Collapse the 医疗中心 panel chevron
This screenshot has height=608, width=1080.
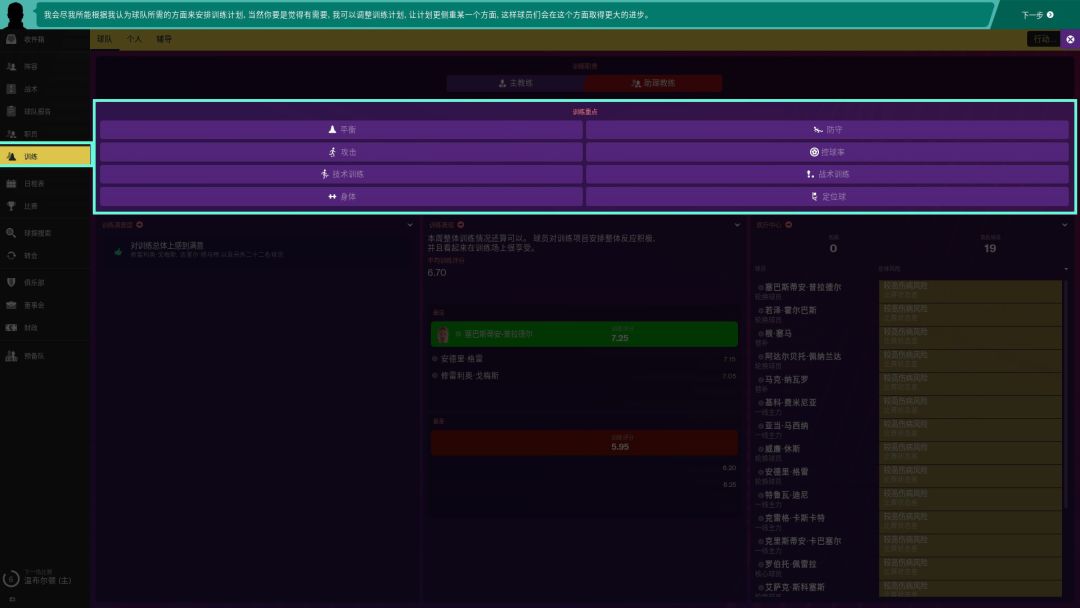[x=1066, y=225]
